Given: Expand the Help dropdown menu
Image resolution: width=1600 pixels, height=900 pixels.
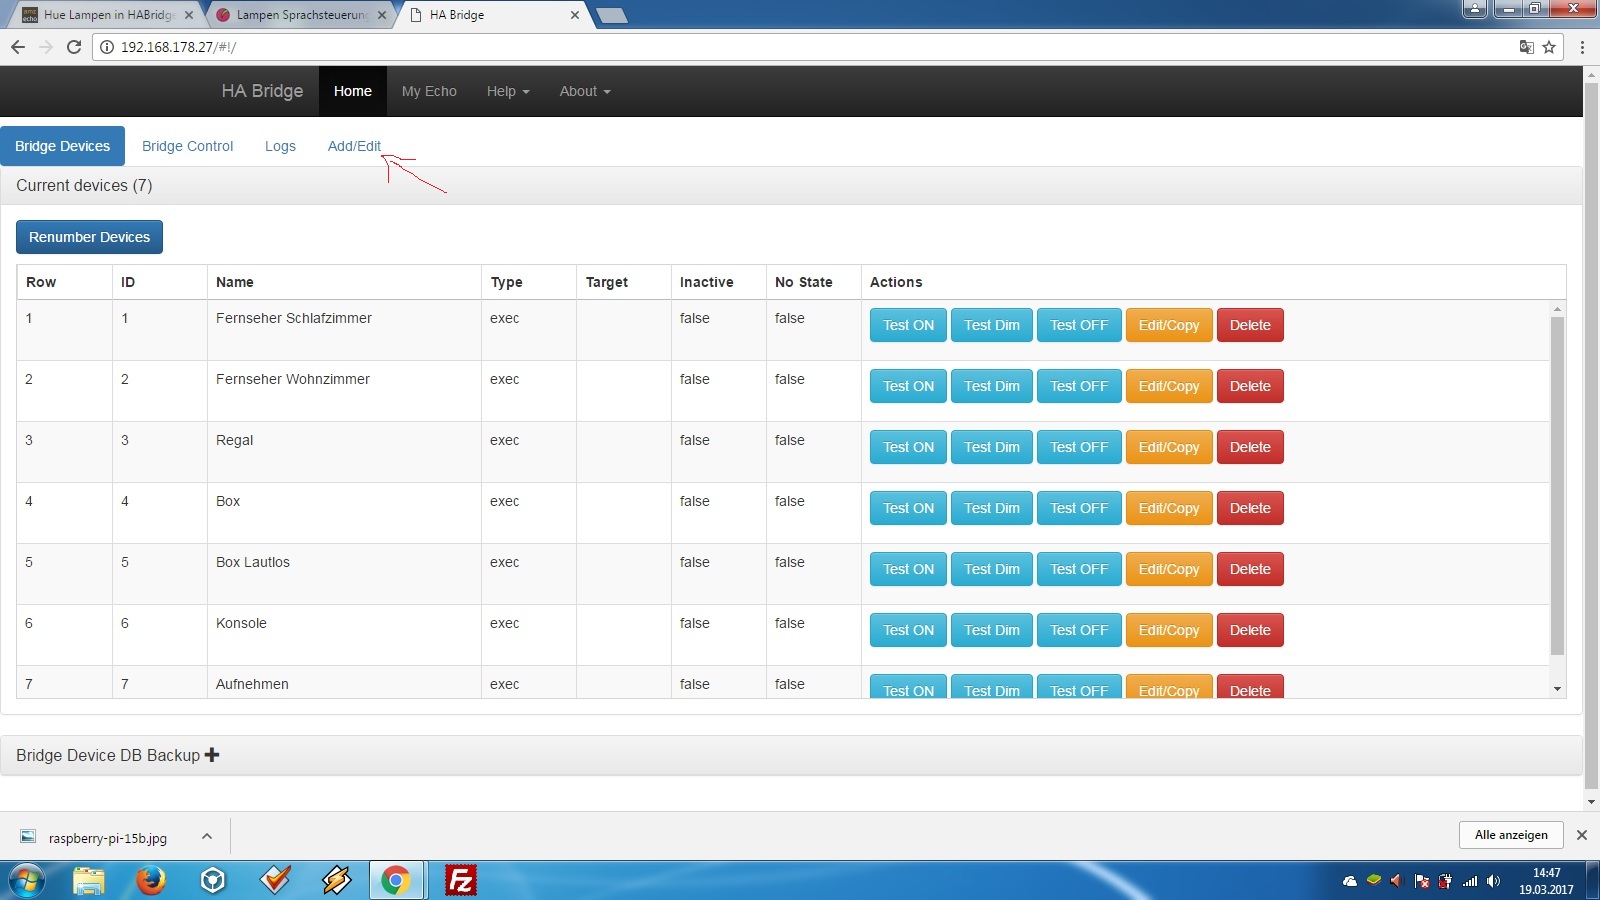Looking at the screenshot, I should point(507,91).
